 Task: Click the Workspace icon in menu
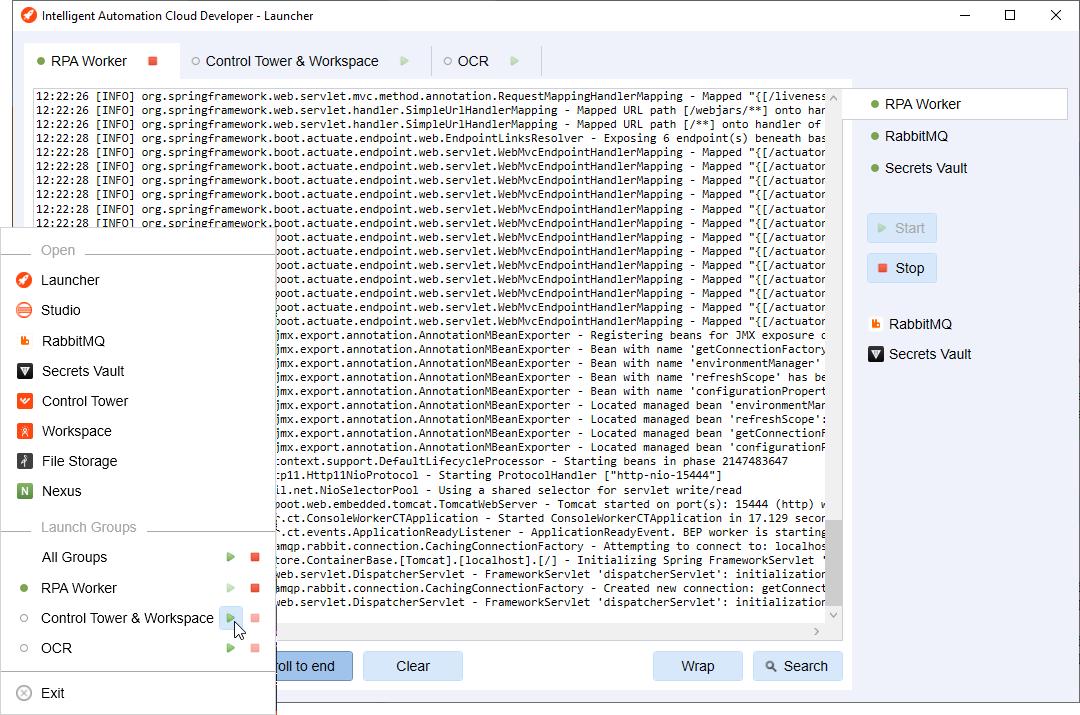25,431
